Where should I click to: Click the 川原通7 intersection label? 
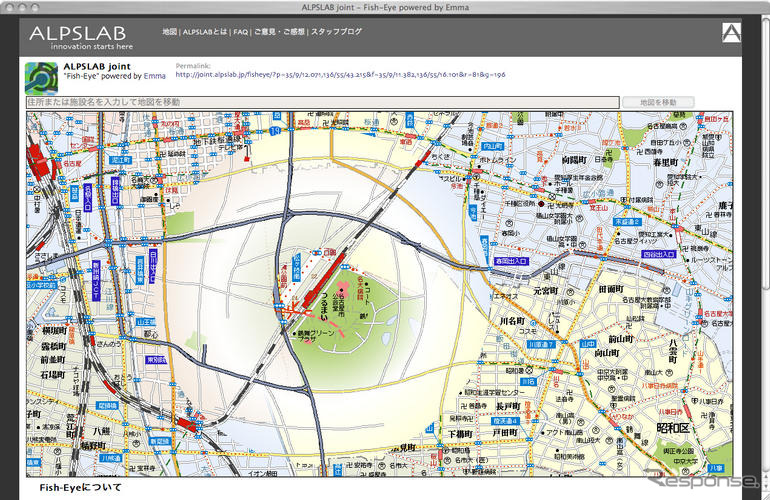click(x=541, y=344)
